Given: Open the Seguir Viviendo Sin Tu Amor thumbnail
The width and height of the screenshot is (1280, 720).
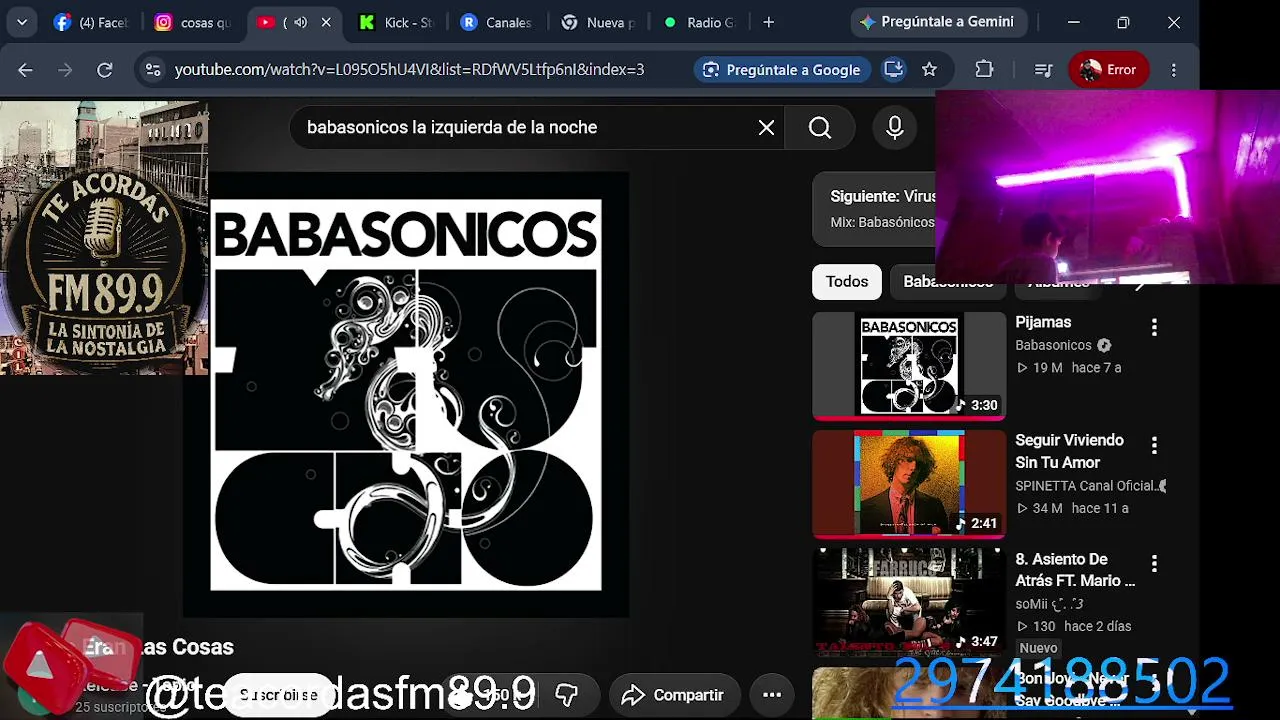Looking at the screenshot, I should tap(909, 484).
